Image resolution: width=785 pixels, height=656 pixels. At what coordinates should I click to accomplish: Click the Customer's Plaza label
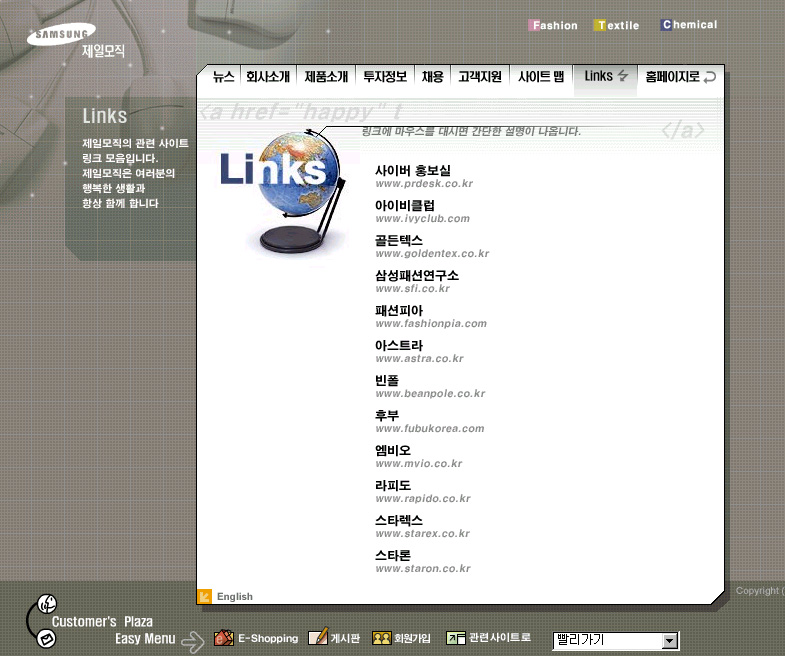pyautogui.click(x=102, y=621)
